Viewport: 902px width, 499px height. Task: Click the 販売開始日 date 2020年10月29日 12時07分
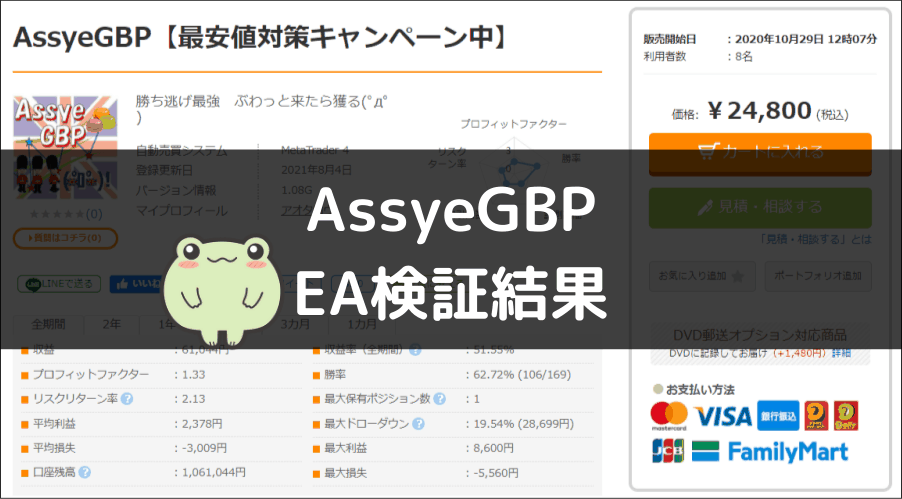pos(806,39)
